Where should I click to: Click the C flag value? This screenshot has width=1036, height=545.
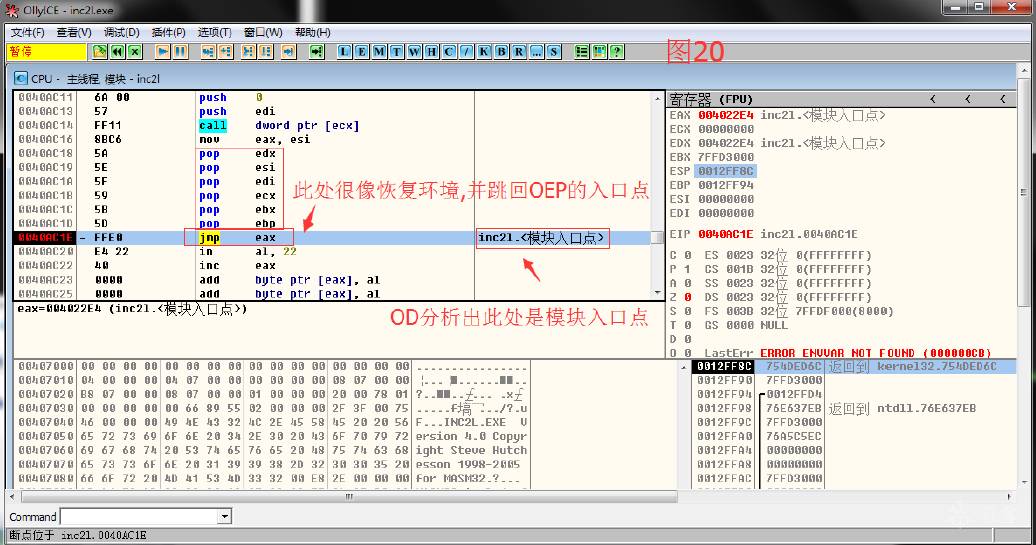pyautogui.click(x=688, y=255)
